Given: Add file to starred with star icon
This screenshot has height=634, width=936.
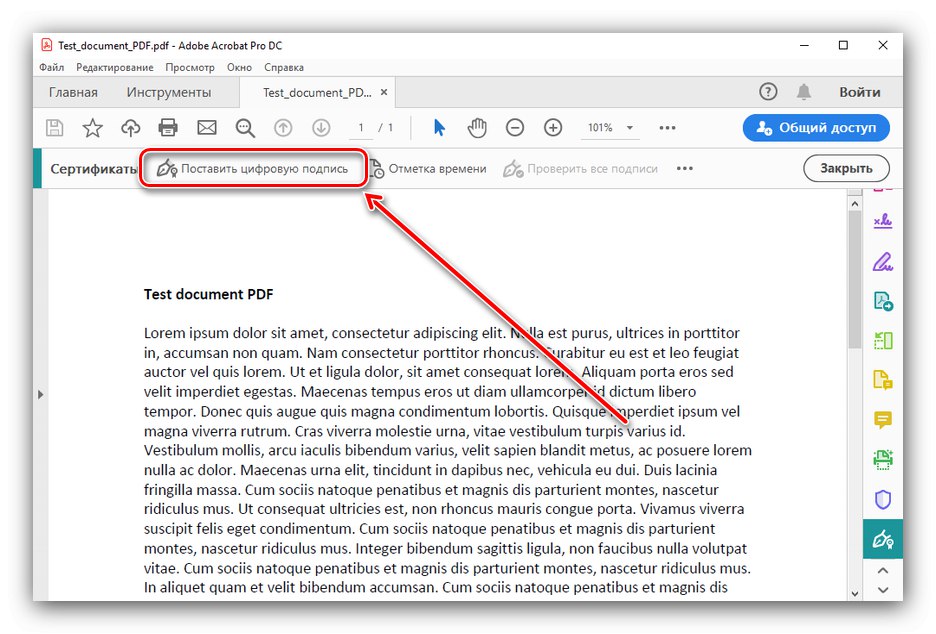Looking at the screenshot, I should (x=93, y=128).
